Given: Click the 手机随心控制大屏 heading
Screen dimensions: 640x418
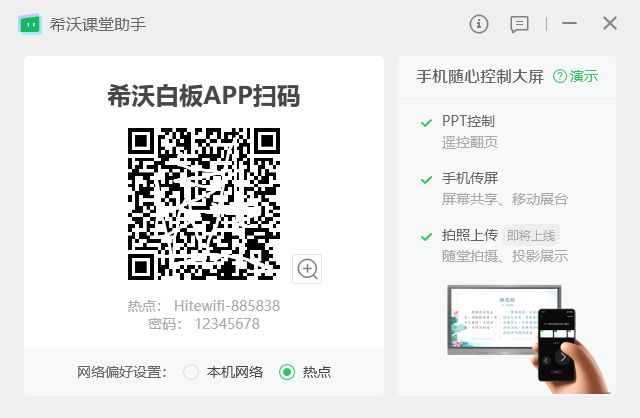Looking at the screenshot, I should tap(480, 77).
